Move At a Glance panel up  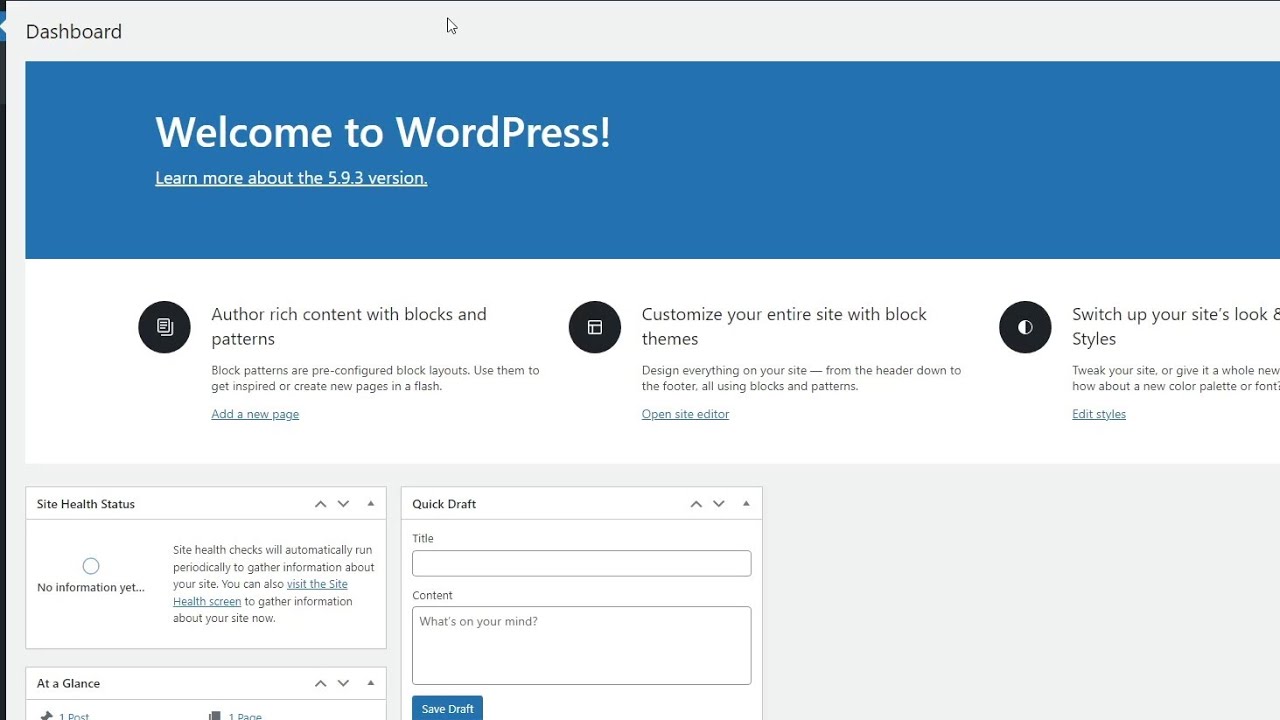click(320, 684)
